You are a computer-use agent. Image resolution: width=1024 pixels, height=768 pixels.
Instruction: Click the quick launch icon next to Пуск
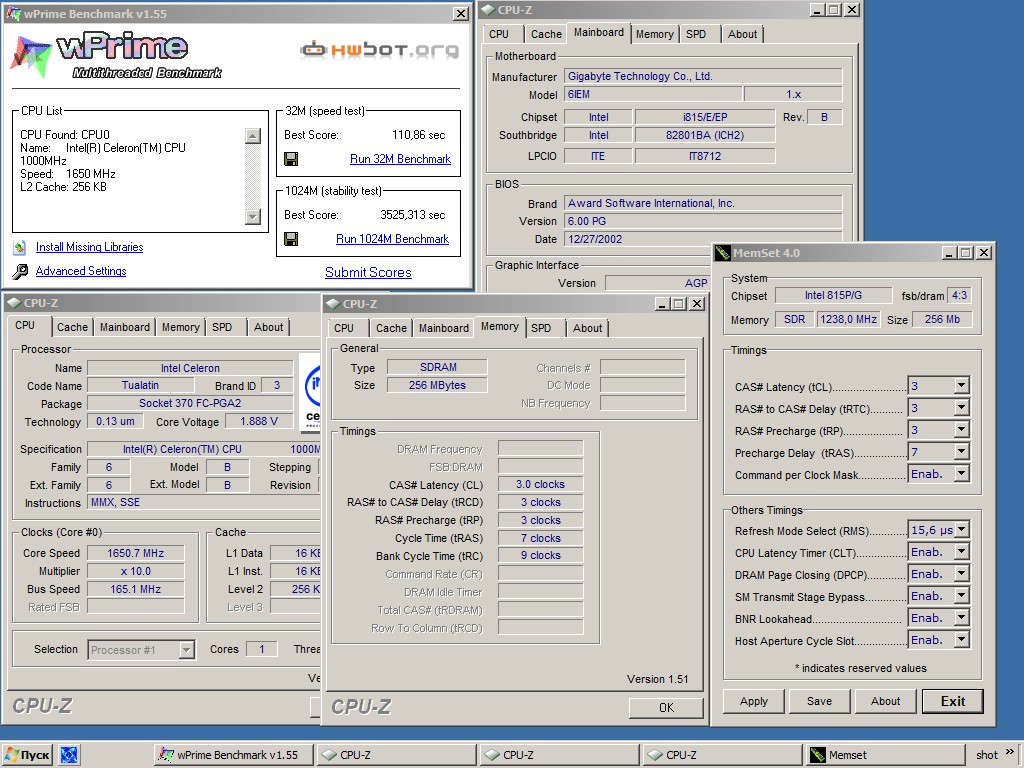pos(69,755)
